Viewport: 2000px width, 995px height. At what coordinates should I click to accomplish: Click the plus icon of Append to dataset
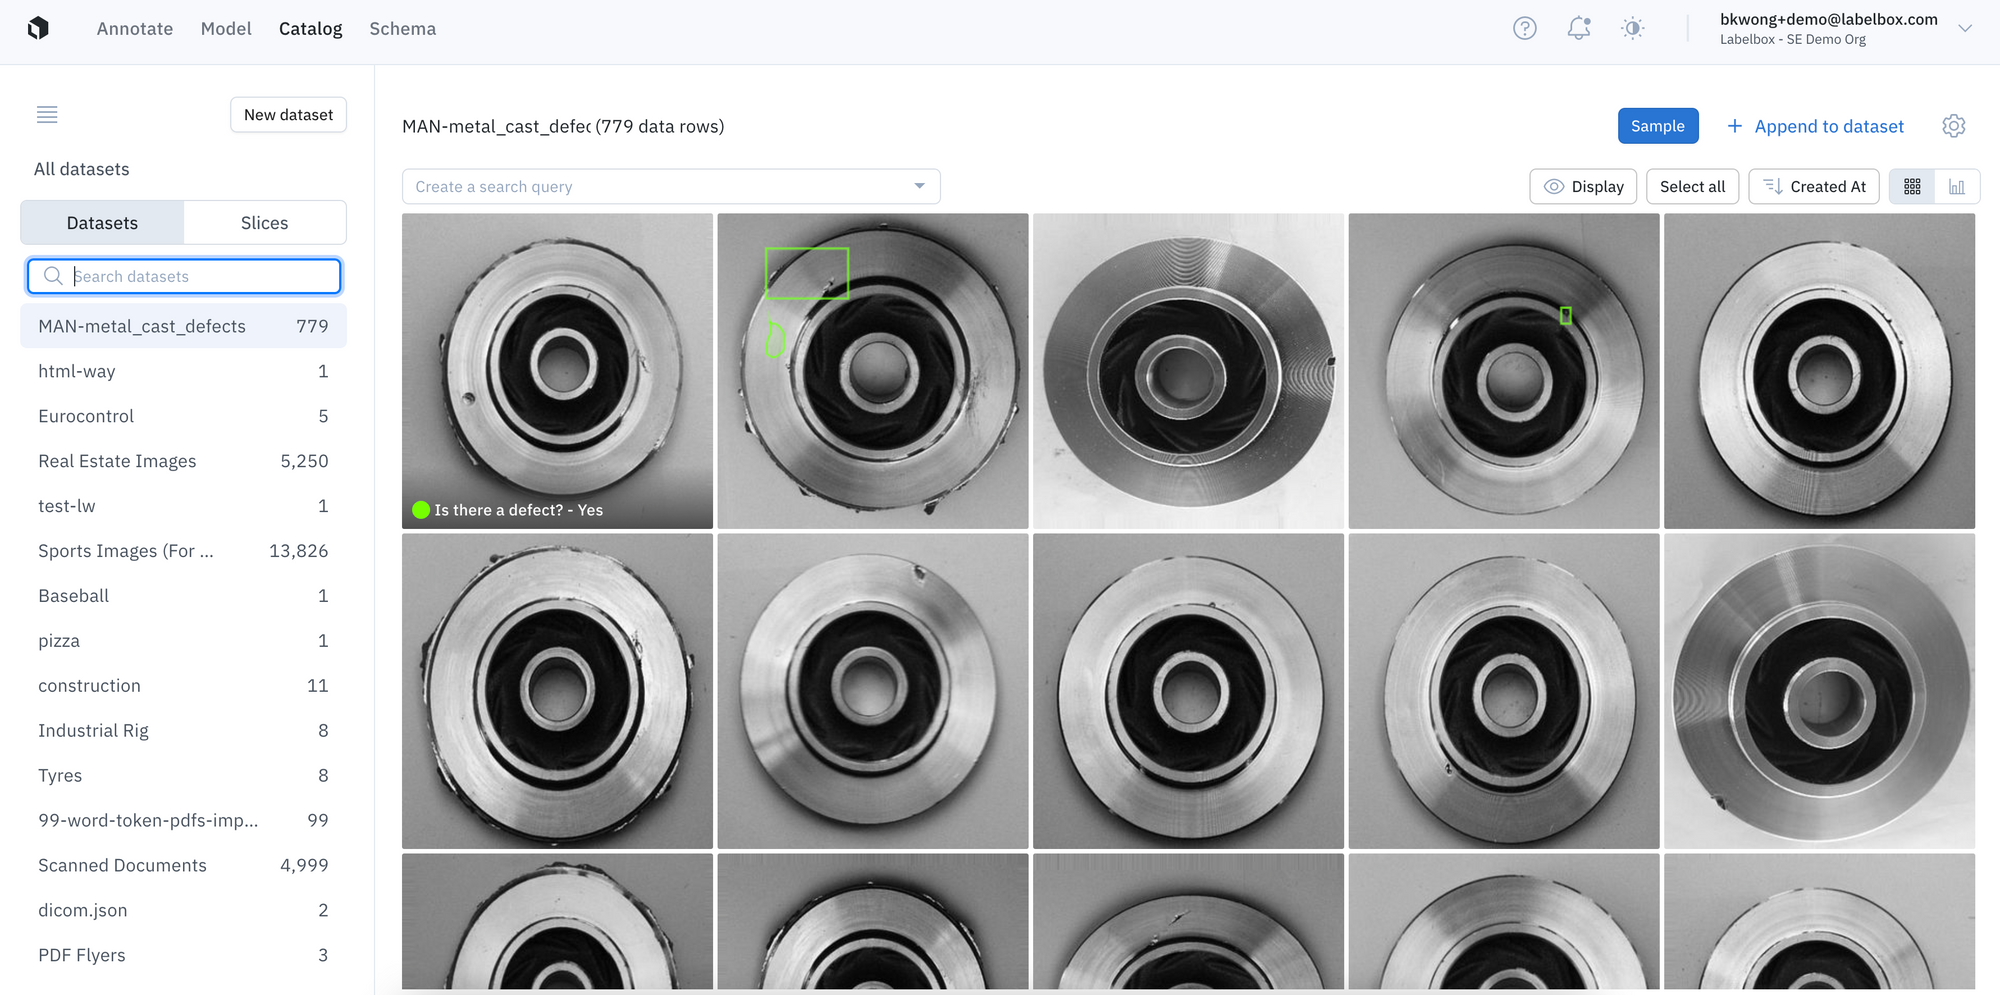point(1735,126)
